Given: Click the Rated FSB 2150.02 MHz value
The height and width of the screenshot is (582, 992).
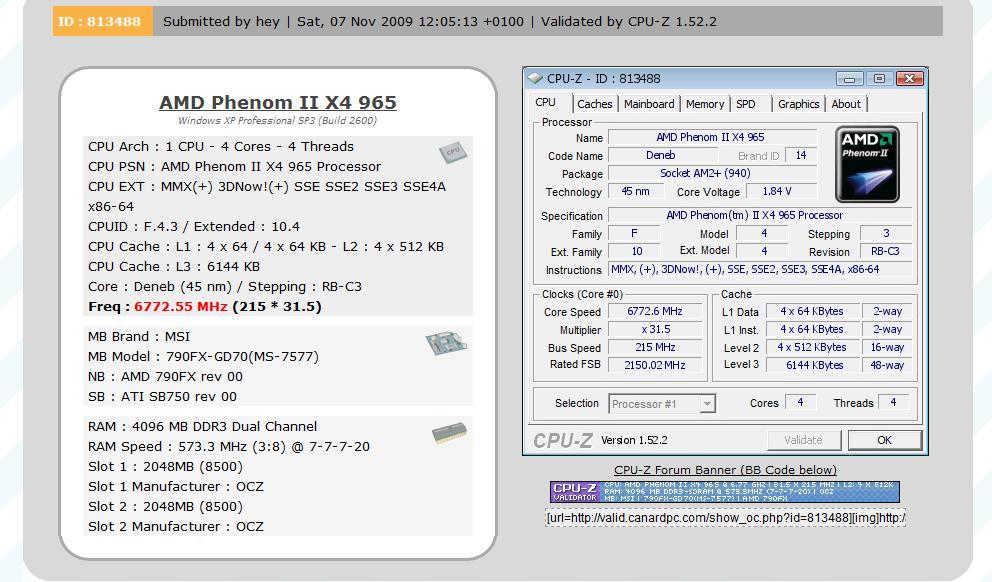Looking at the screenshot, I should tap(655, 365).
